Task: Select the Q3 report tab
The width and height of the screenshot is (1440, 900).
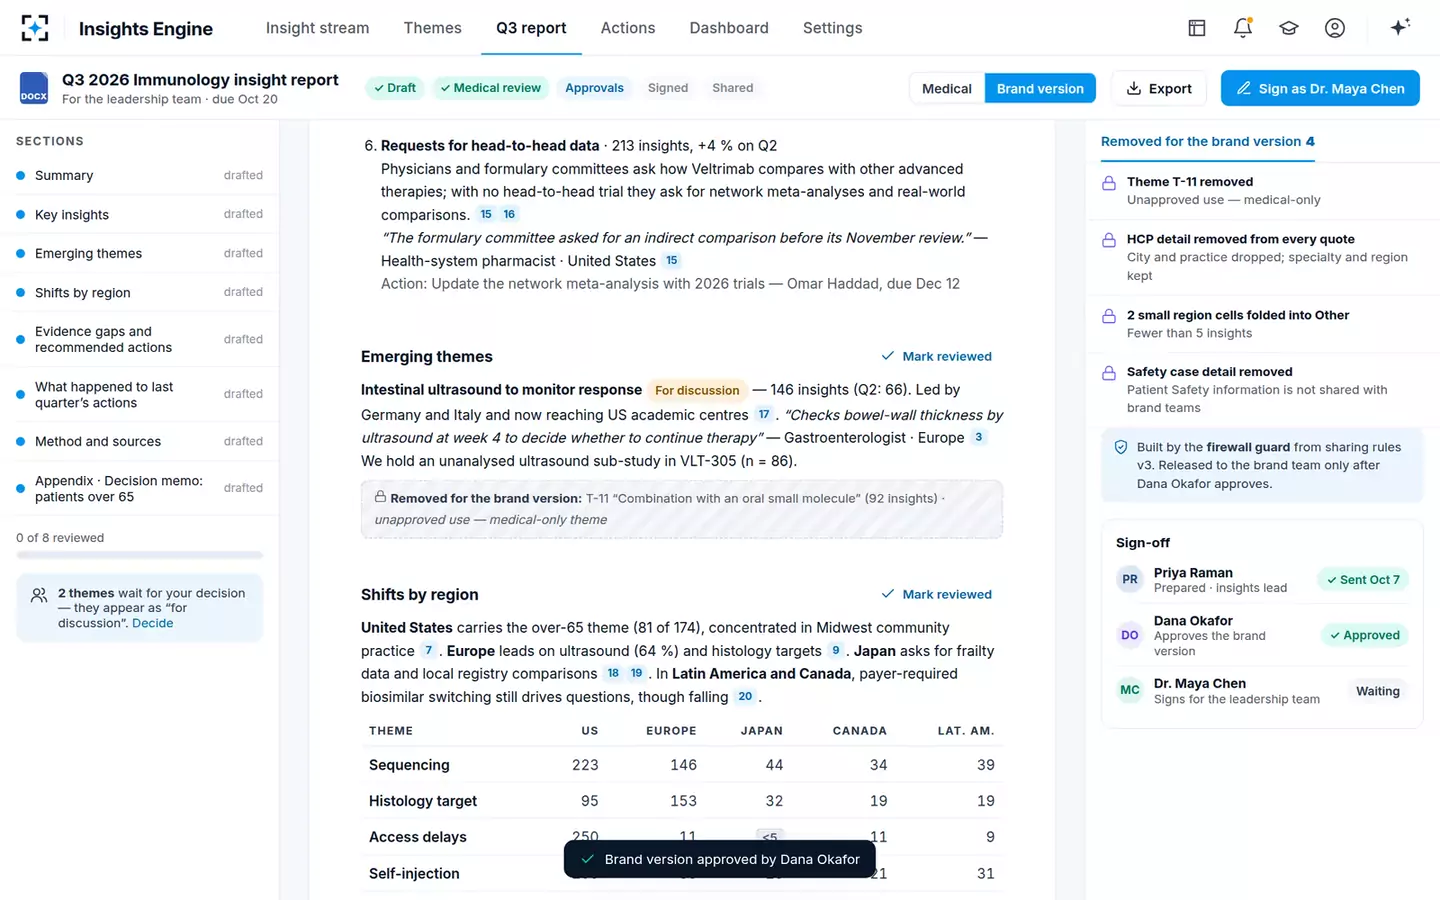Action: tap(531, 28)
